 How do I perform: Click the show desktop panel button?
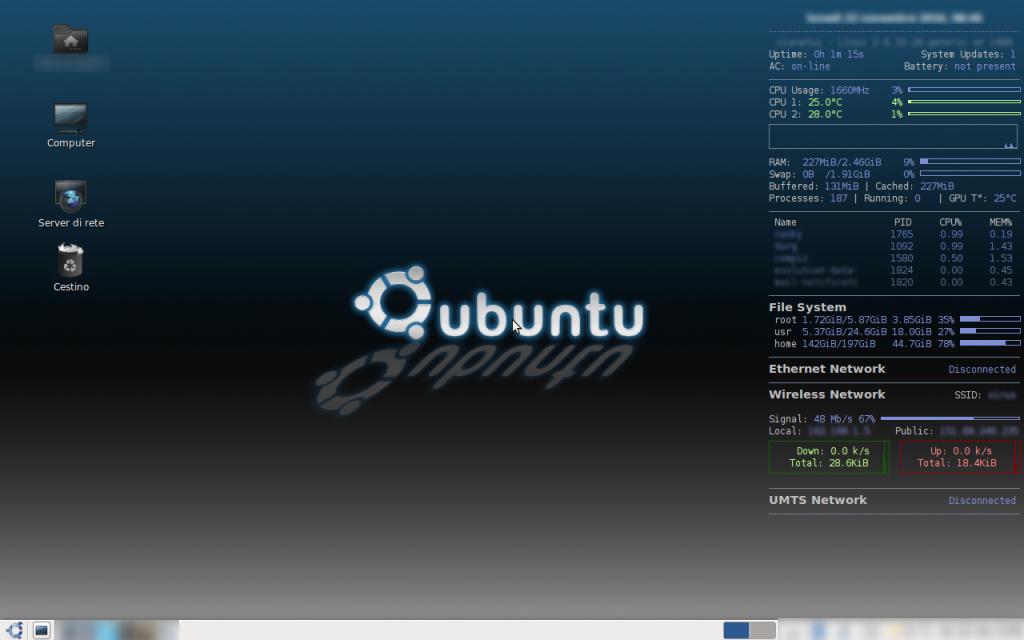pos(41,630)
